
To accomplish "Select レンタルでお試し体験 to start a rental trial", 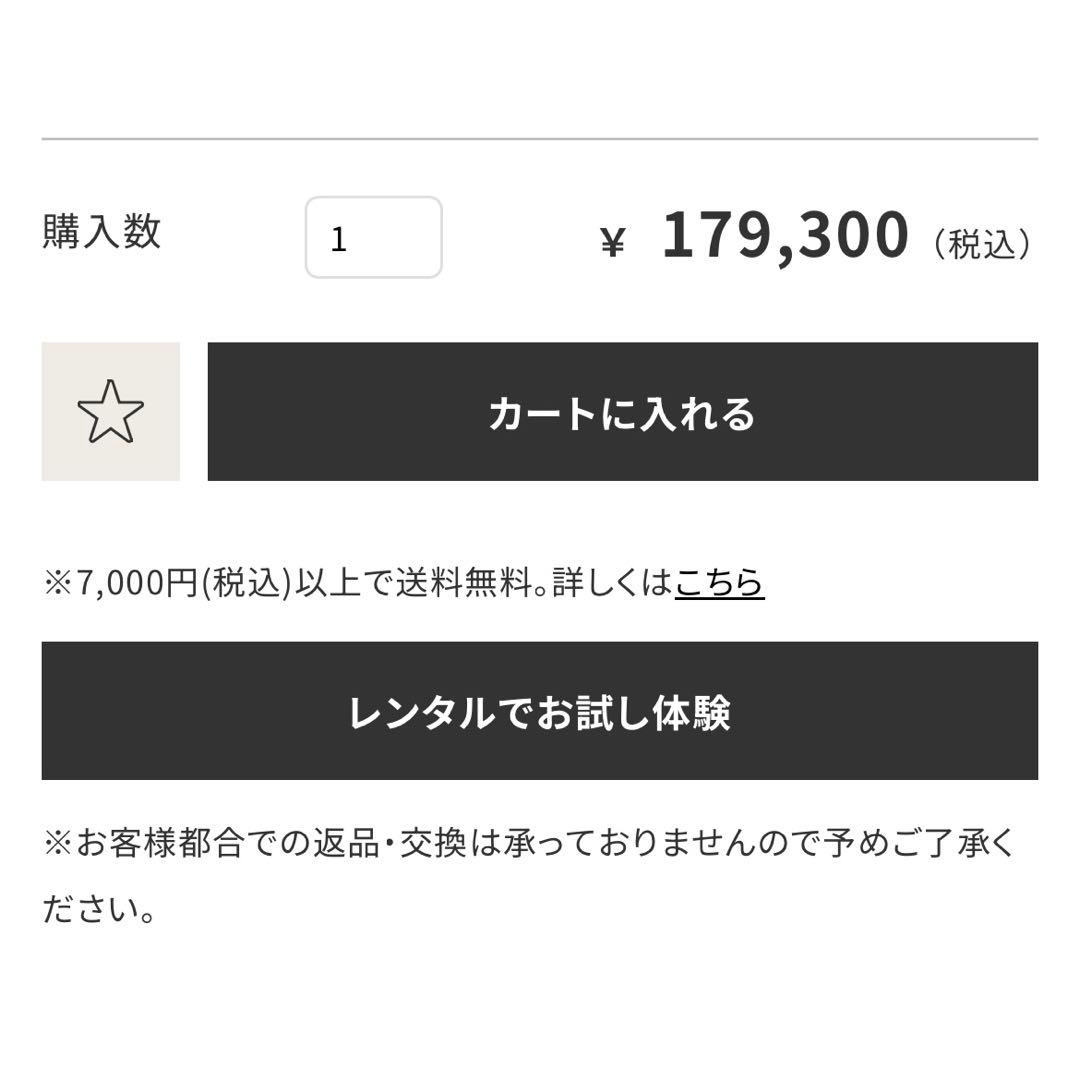I will coord(540,710).
